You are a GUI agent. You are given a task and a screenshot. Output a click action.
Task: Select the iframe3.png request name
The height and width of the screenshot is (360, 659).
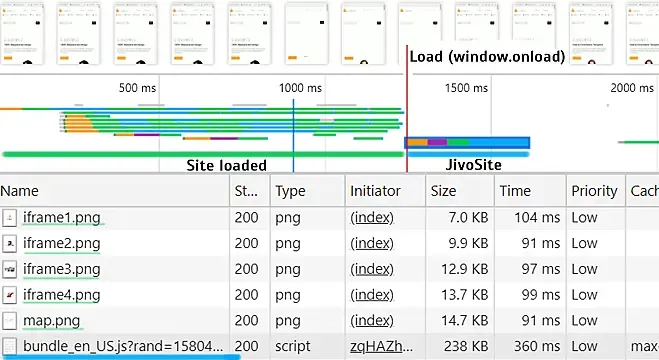pos(62,269)
